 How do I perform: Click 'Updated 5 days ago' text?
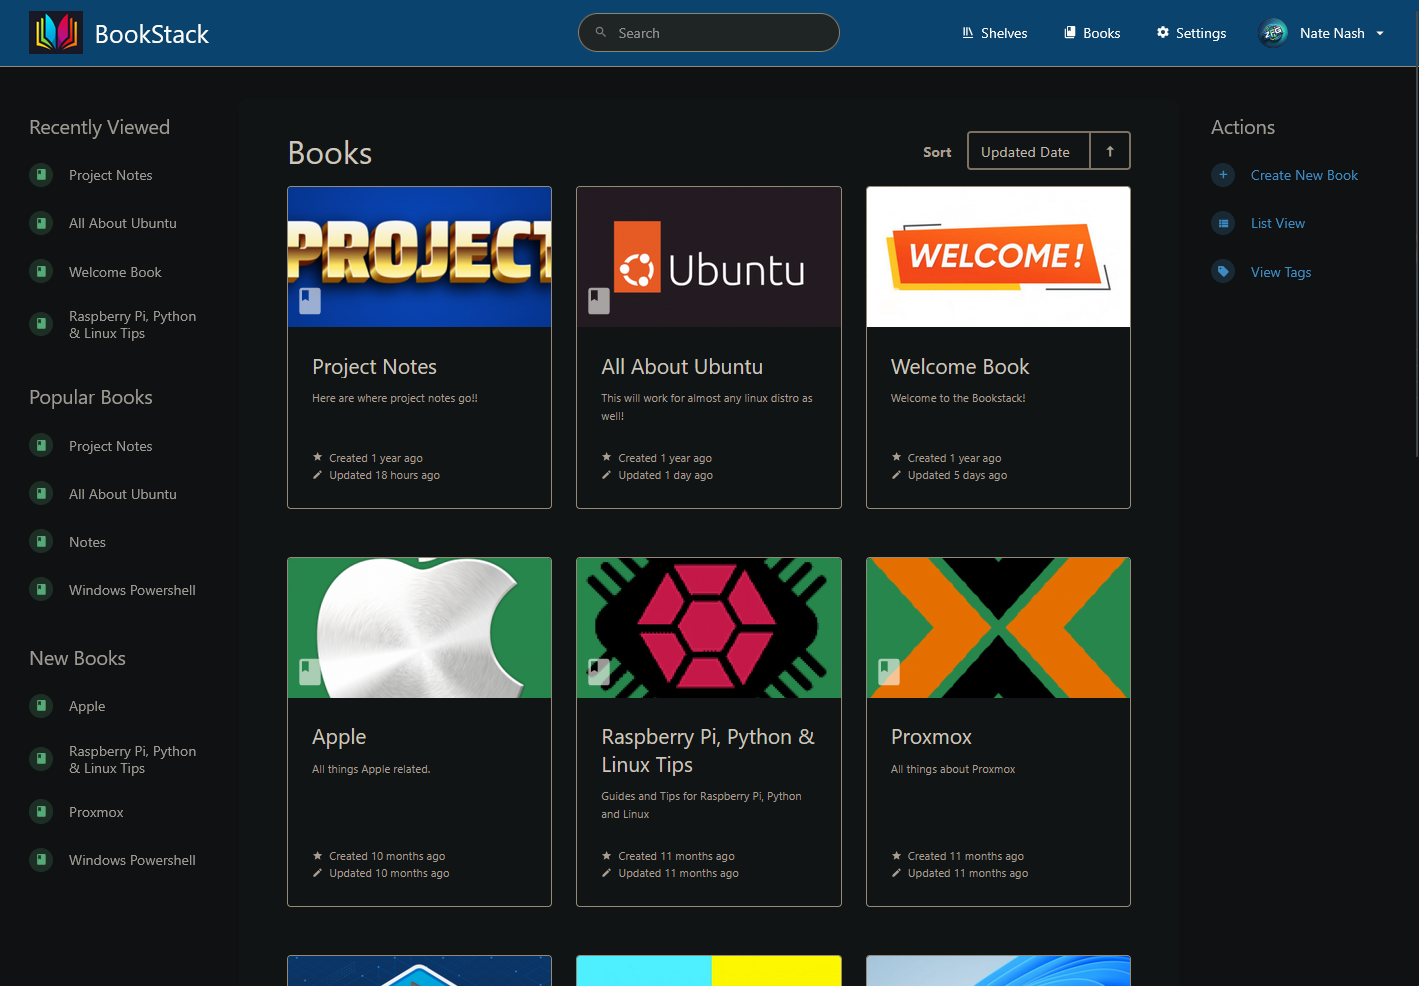957,475
